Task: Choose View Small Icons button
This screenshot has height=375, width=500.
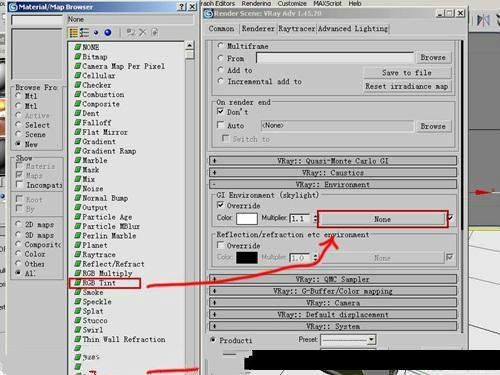Action: (96, 33)
